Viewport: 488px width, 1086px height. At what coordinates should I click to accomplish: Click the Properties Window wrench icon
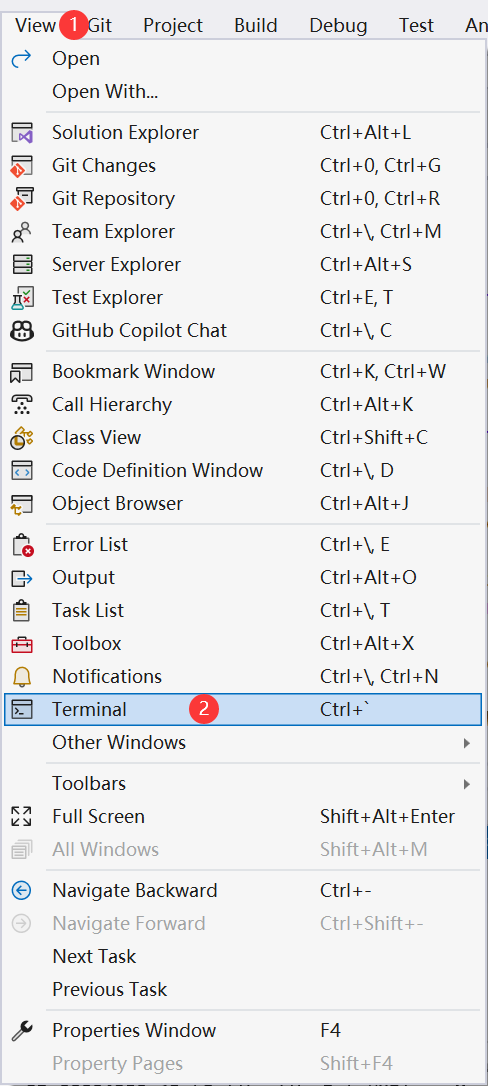click(22, 1031)
